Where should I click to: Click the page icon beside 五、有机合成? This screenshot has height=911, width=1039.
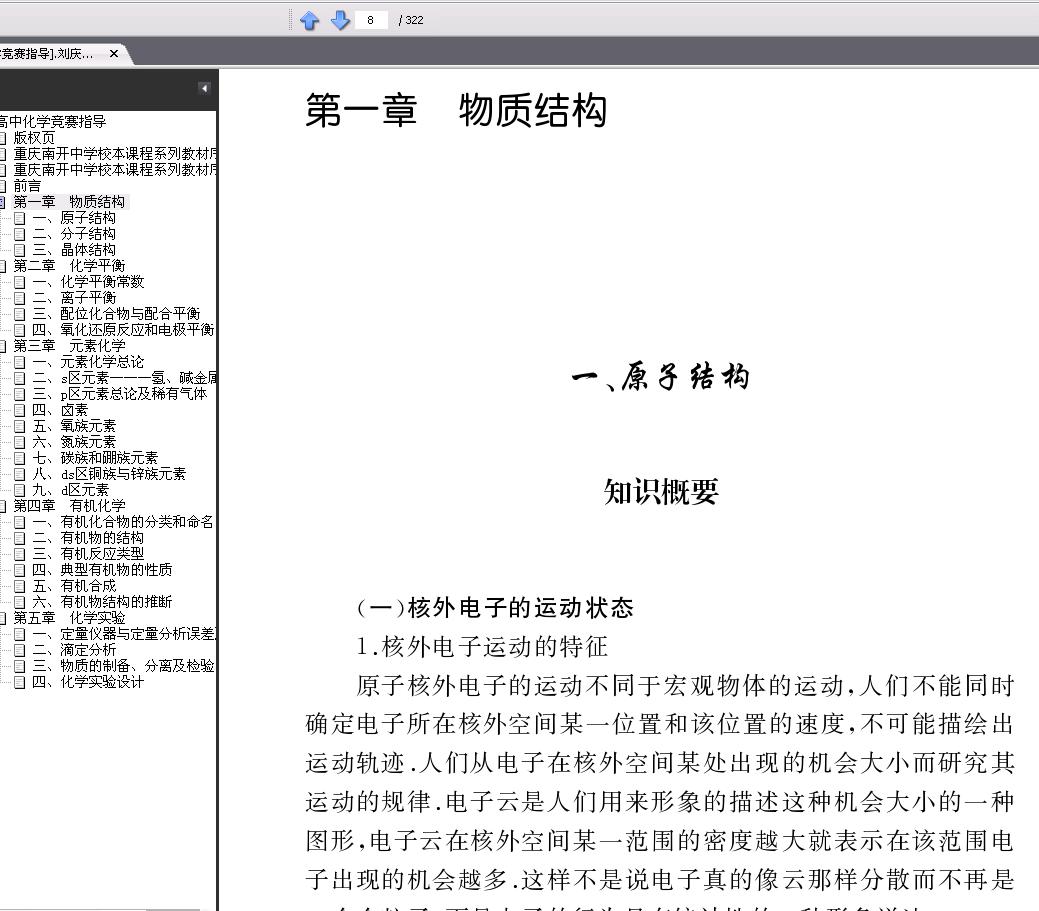click(x=20, y=586)
